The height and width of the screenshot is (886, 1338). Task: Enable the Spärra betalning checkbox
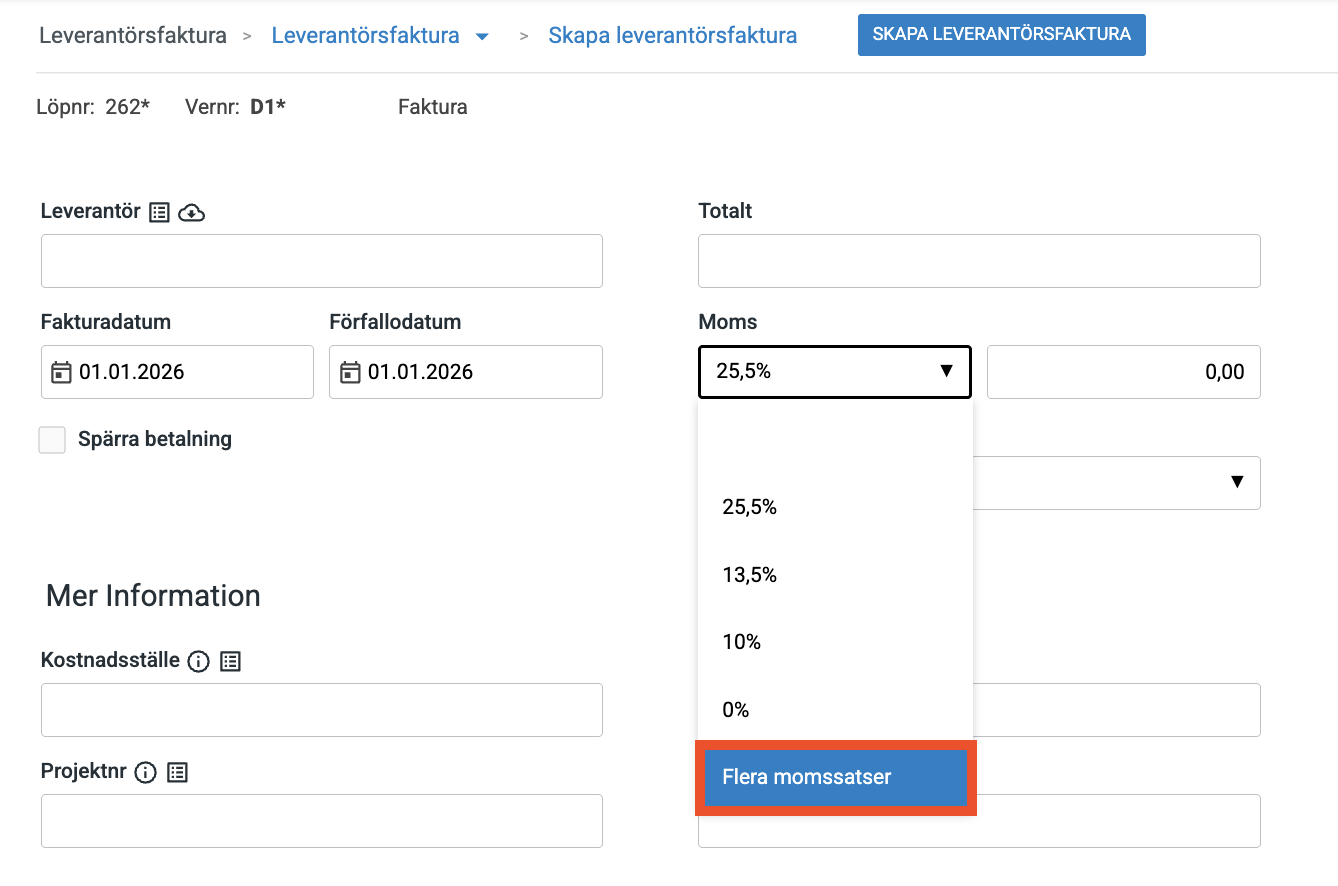click(52, 440)
